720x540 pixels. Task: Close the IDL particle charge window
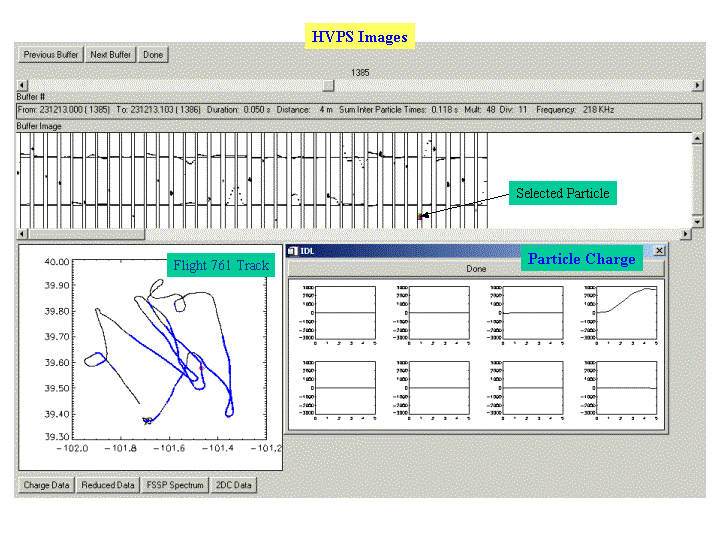point(659,250)
